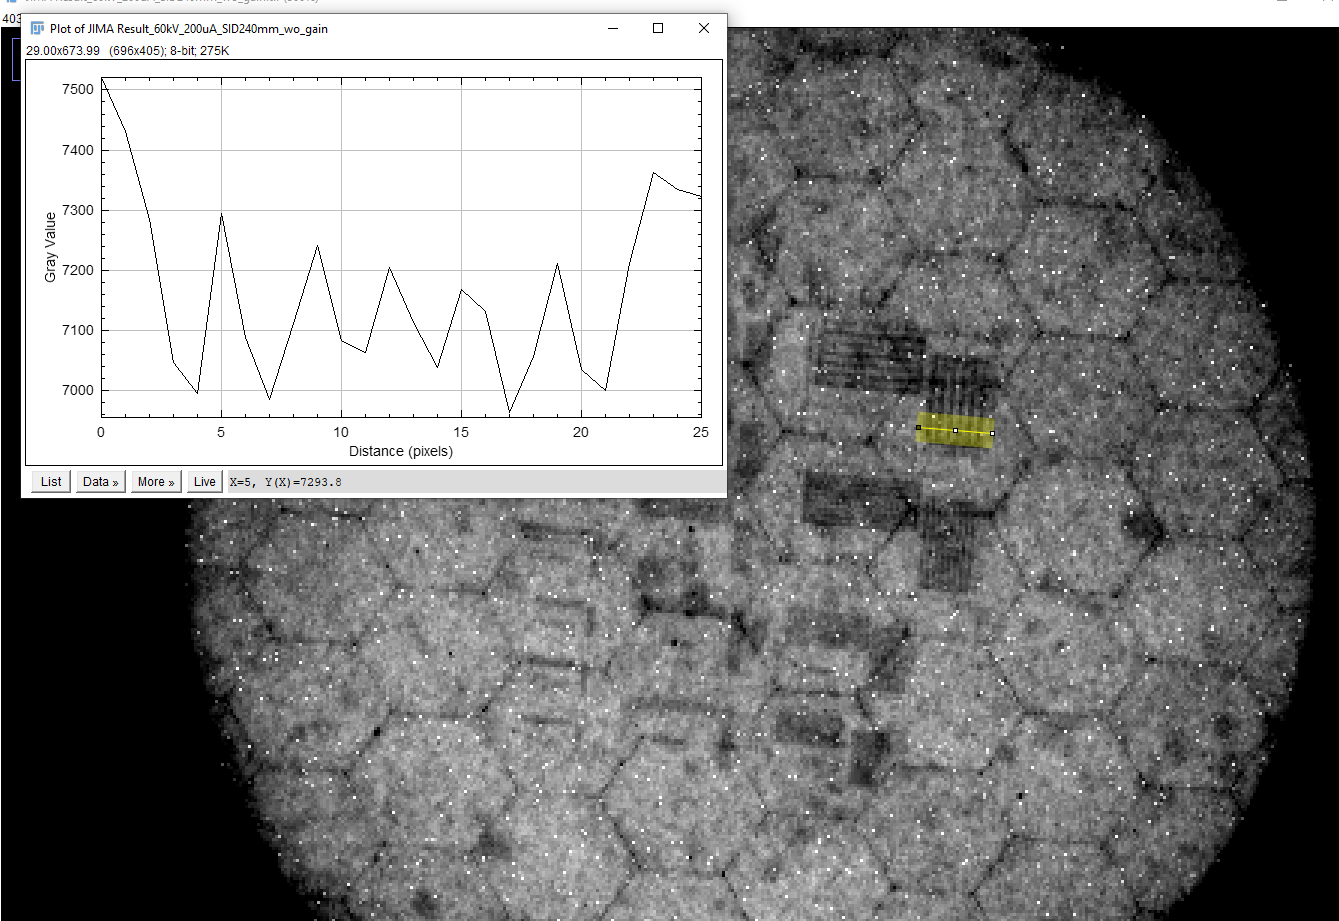Click the ImageJ icon in plot title bar

click(38, 29)
